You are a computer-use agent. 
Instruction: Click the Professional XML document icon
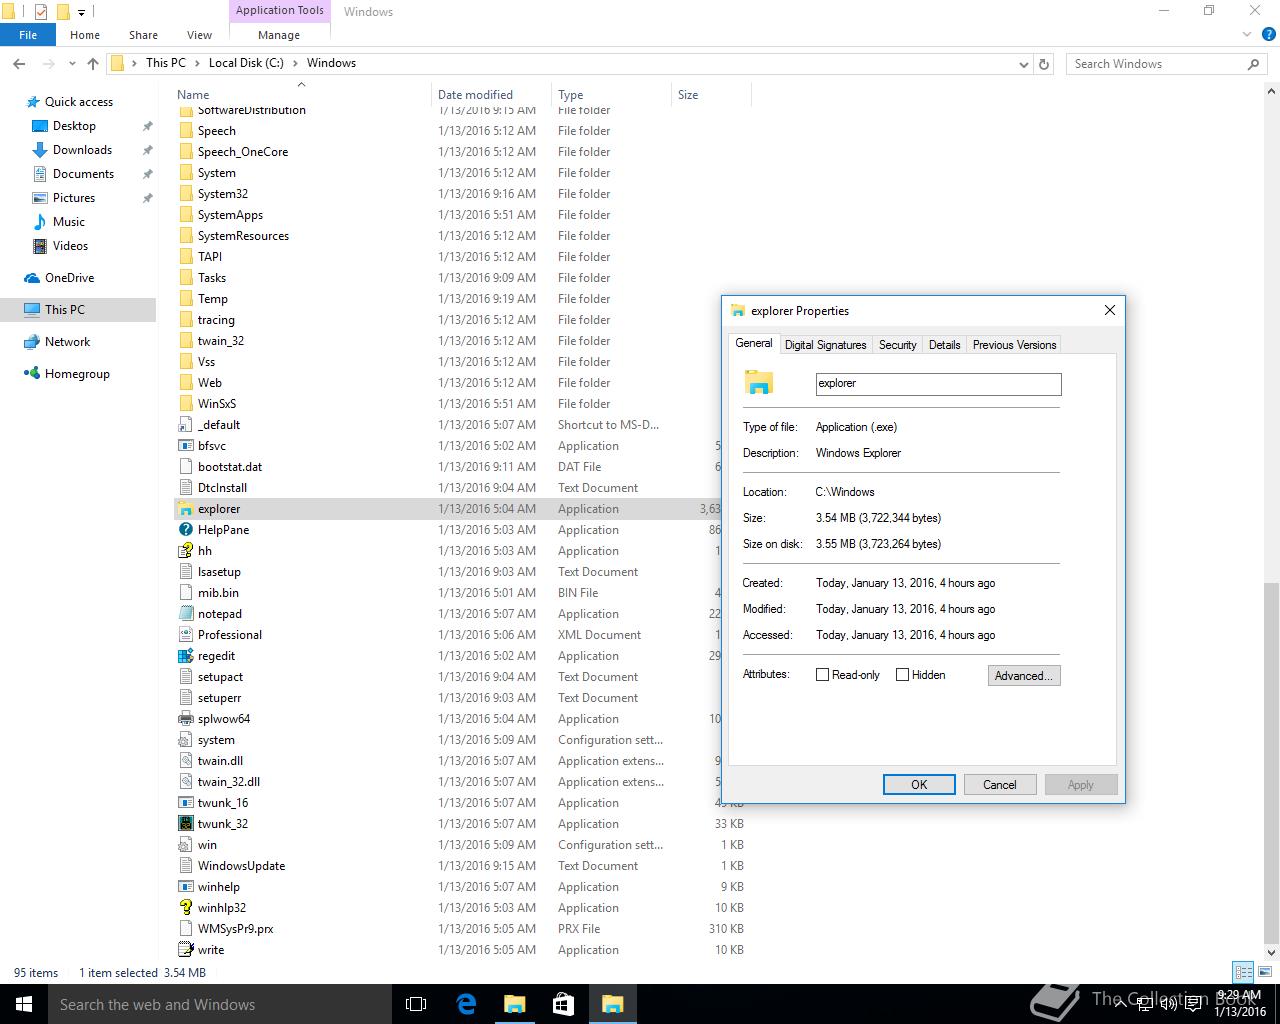tap(185, 635)
